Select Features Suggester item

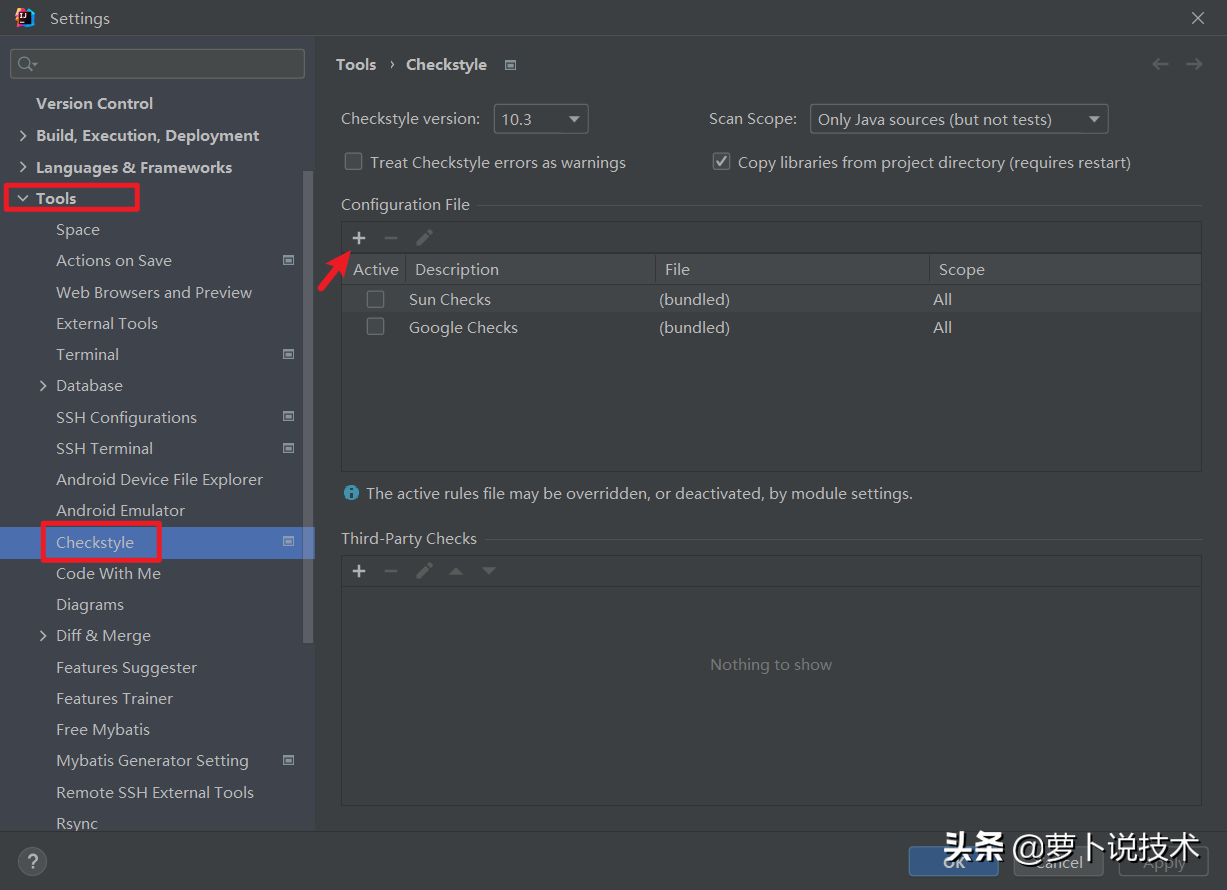126,667
